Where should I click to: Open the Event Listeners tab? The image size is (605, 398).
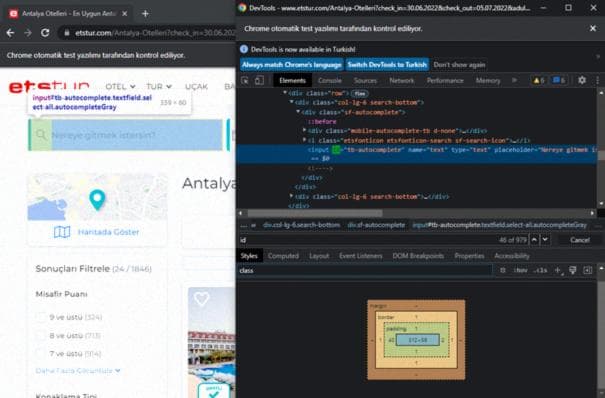tap(360, 256)
